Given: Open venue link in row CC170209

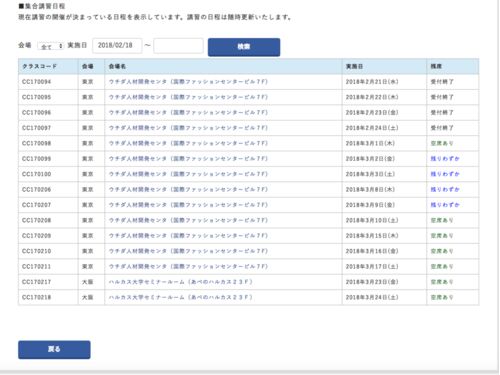Looking at the screenshot, I should (188, 235).
